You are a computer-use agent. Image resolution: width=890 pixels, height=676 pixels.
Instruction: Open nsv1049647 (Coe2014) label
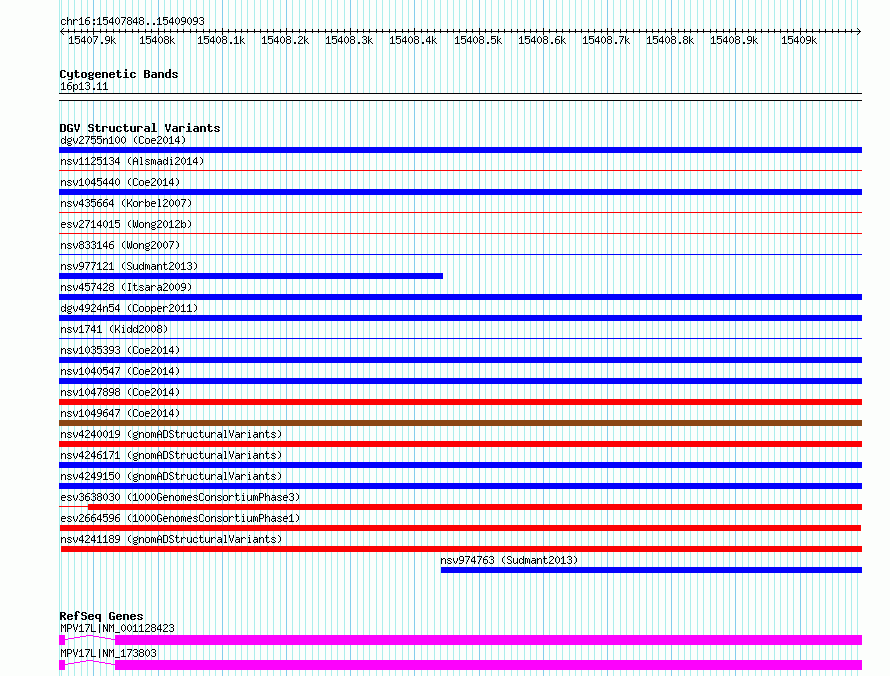point(120,413)
